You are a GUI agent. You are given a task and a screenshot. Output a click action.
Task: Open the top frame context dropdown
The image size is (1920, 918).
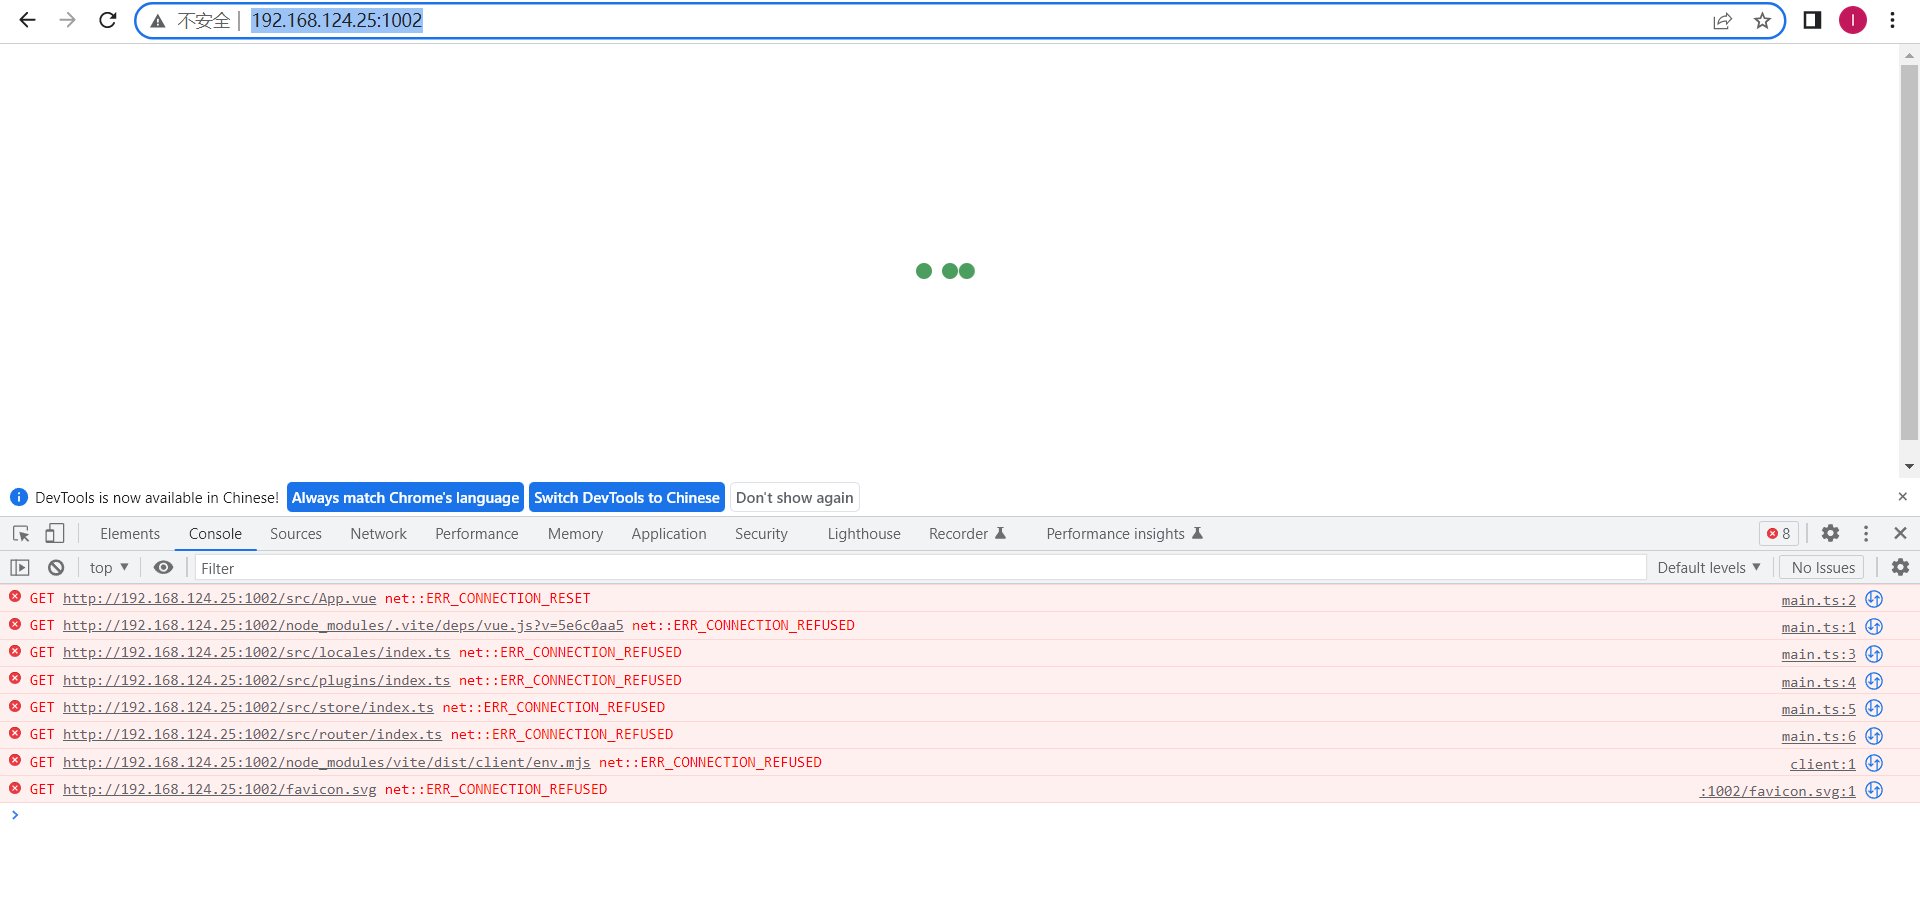point(108,567)
